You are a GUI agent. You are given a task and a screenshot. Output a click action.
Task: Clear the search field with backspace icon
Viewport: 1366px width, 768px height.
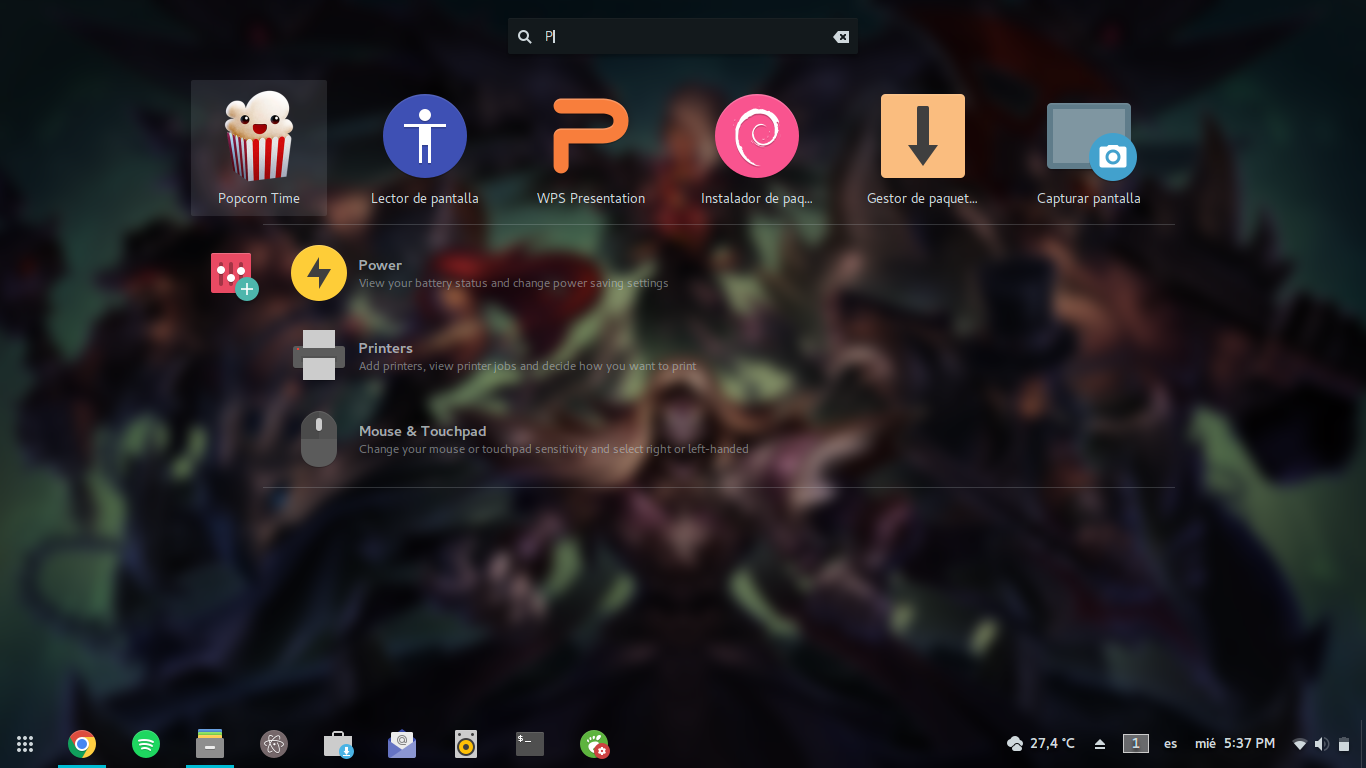[841, 37]
